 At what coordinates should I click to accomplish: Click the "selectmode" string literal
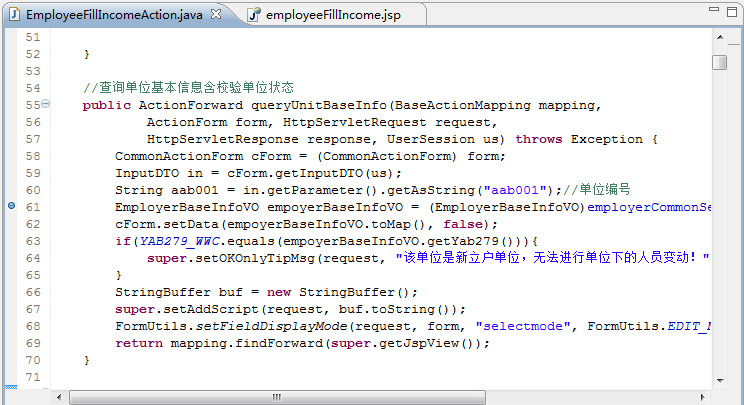click(526, 326)
